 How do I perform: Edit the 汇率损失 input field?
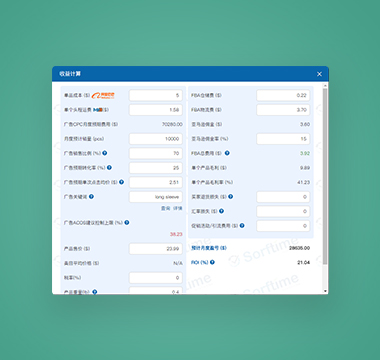click(283, 211)
